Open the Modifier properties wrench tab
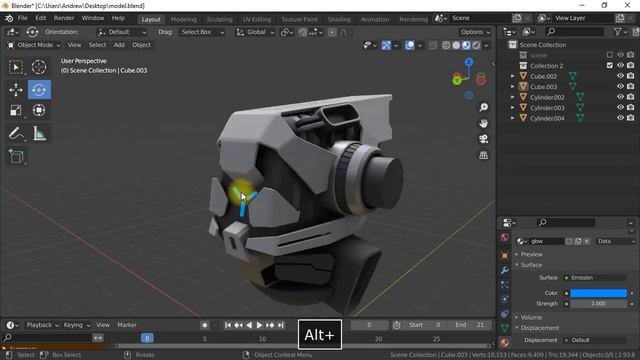Viewport: 640px width, 360px height. pos(504,270)
